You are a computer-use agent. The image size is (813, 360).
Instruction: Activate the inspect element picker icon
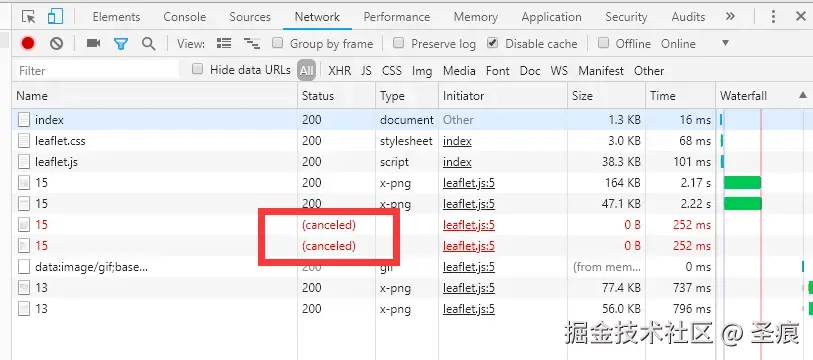(29, 17)
